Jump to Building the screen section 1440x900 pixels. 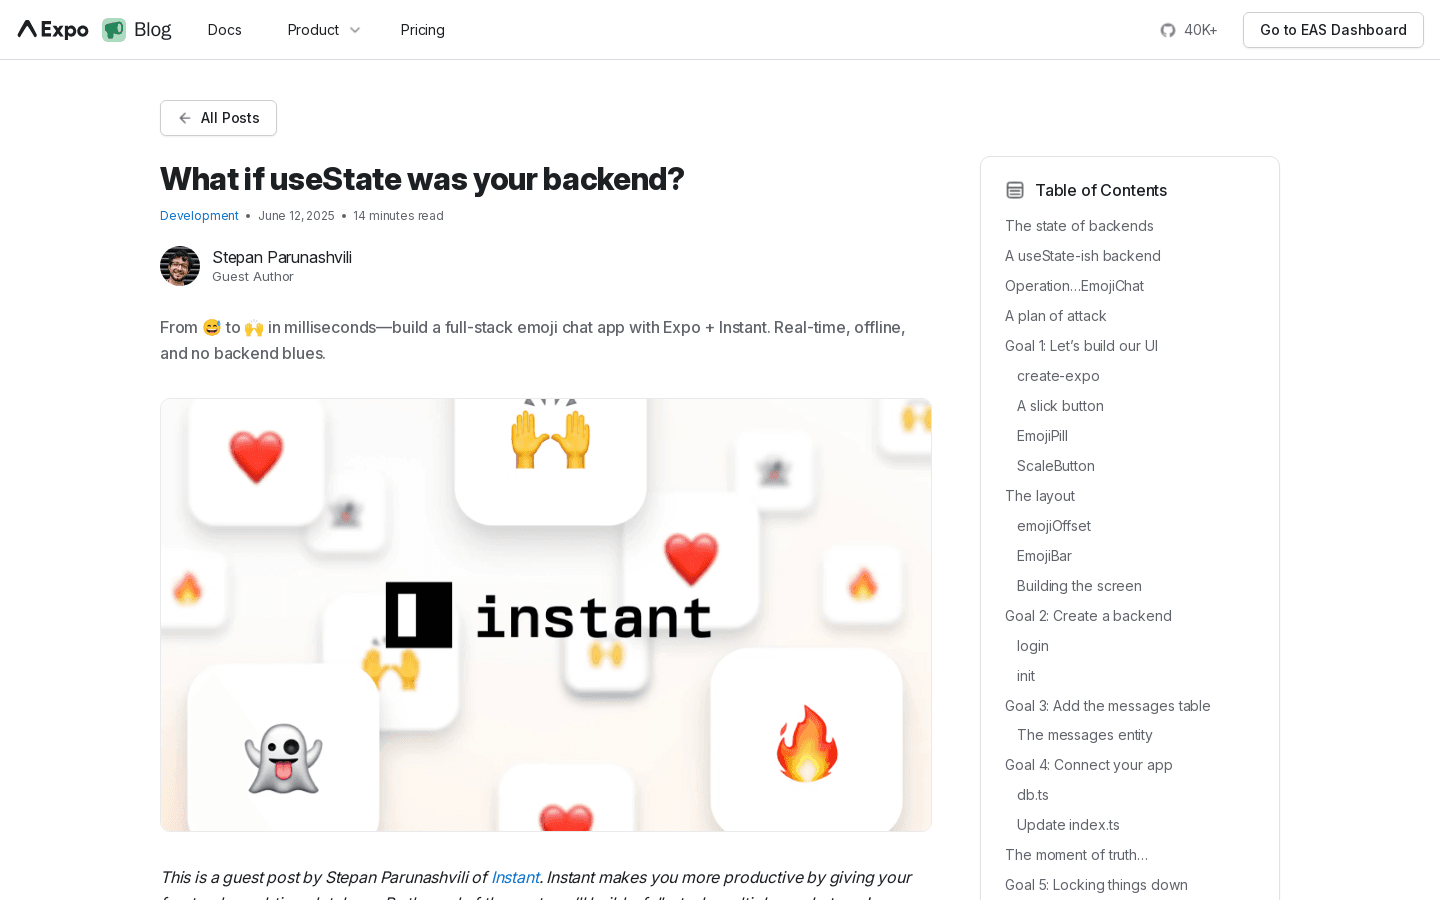(x=1079, y=586)
